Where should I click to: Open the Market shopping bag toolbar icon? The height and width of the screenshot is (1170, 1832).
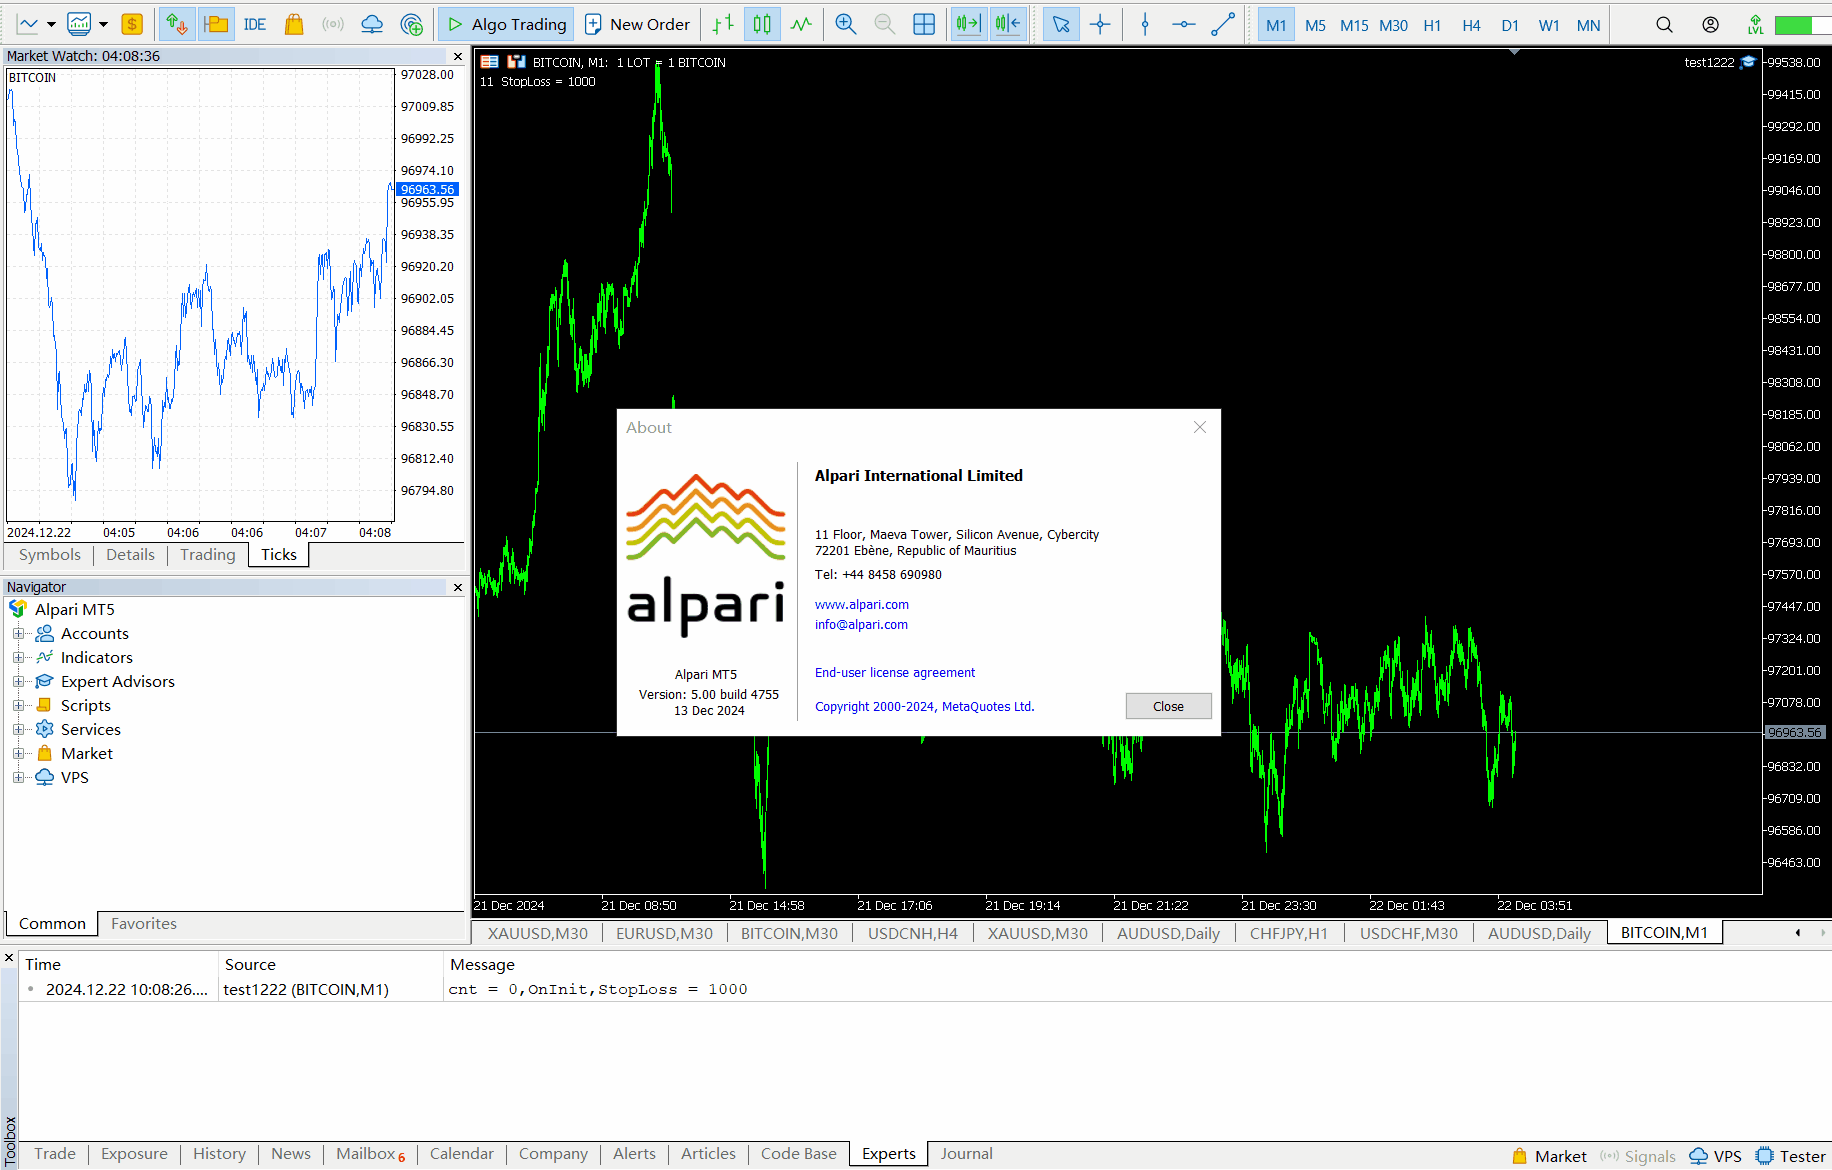pos(294,24)
